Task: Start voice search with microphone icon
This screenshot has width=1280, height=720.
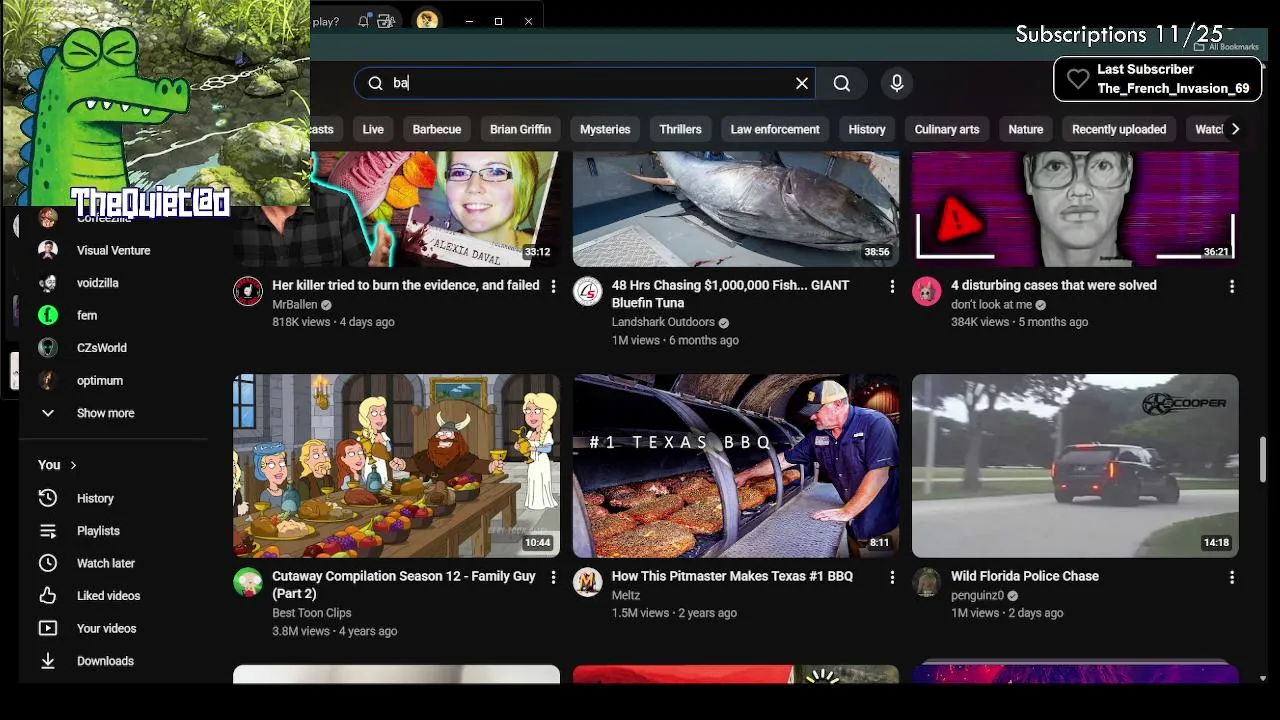Action: (x=897, y=83)
